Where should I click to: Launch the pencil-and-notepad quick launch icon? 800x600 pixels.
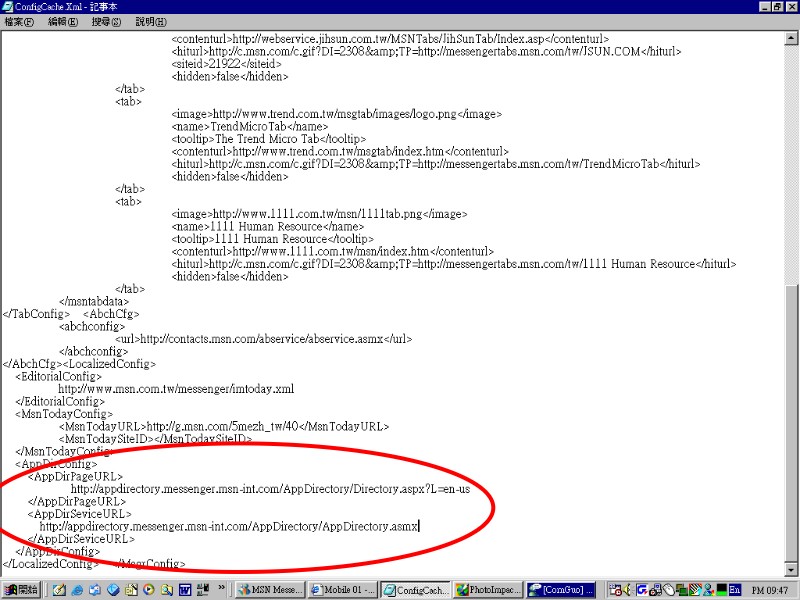[59, 590]
